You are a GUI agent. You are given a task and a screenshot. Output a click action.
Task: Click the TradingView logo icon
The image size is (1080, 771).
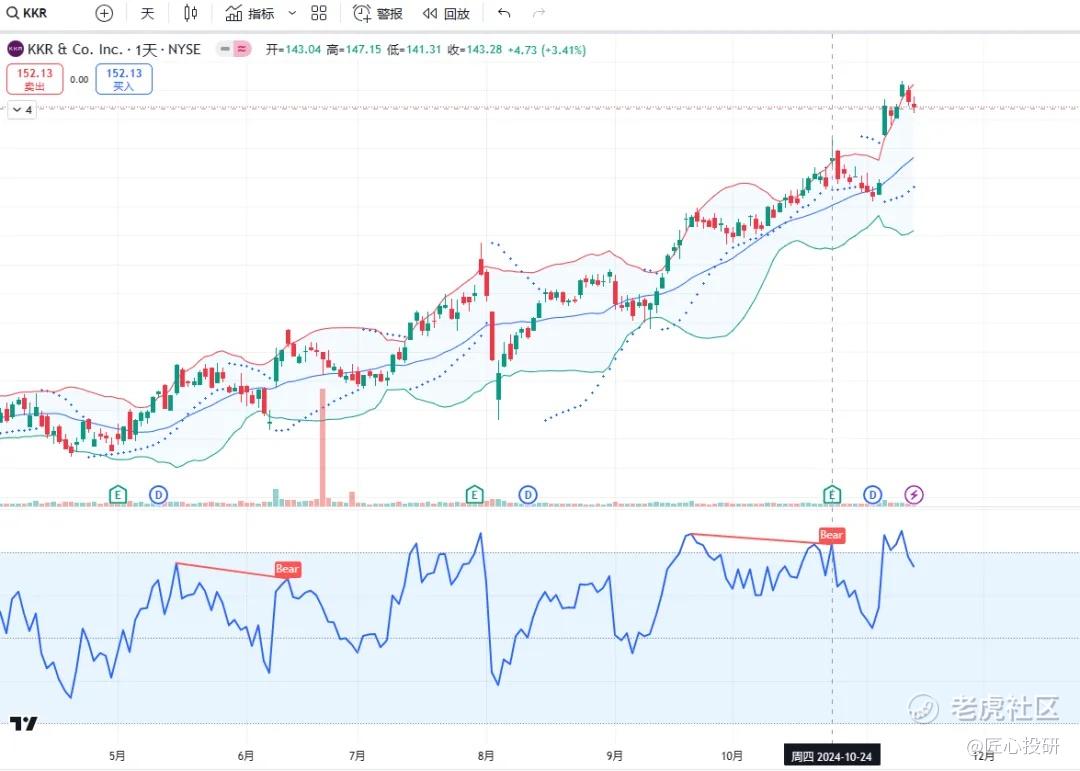[x=23, y=723]
